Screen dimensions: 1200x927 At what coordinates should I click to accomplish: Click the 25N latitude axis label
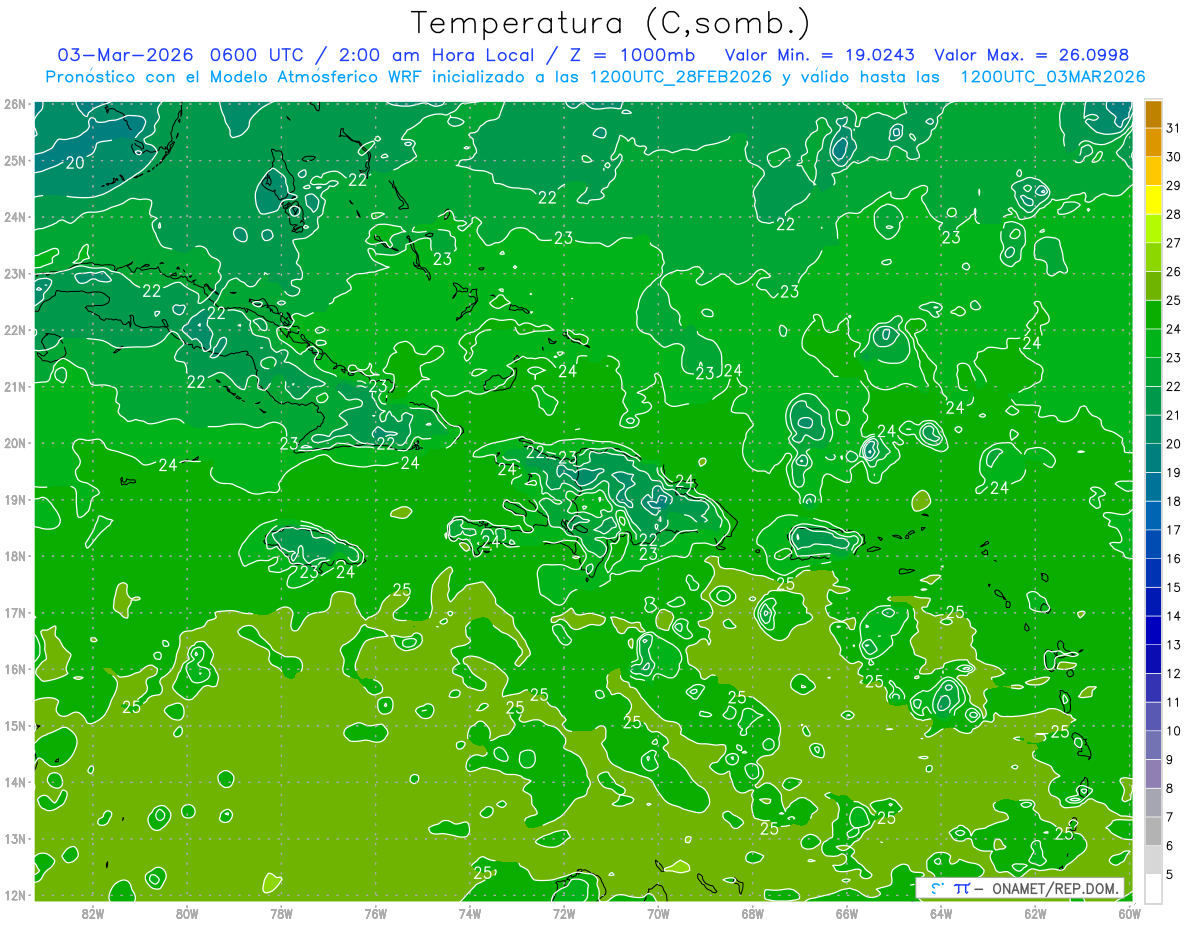click(14, 160)
